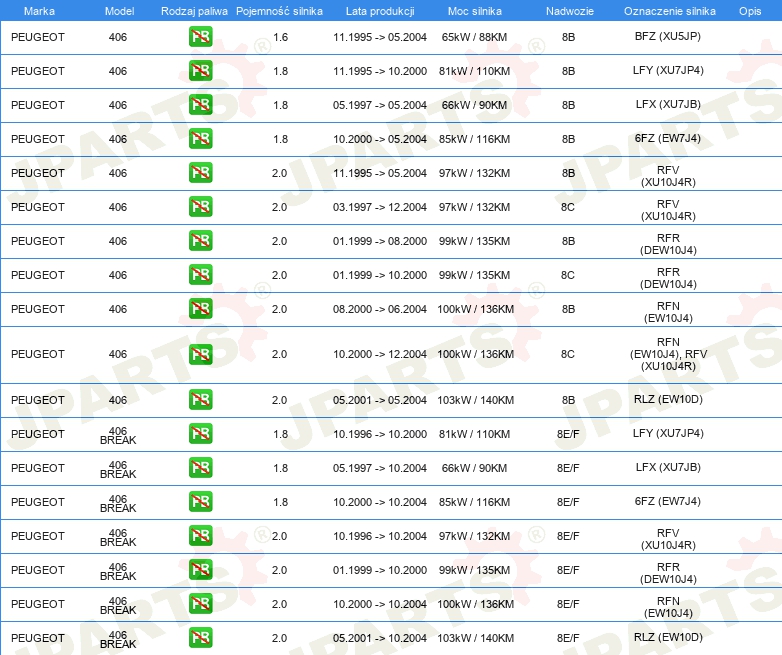Select the date range 01.1999 -> 08.2000
782x655 pixels.
(x=380, y=240)
